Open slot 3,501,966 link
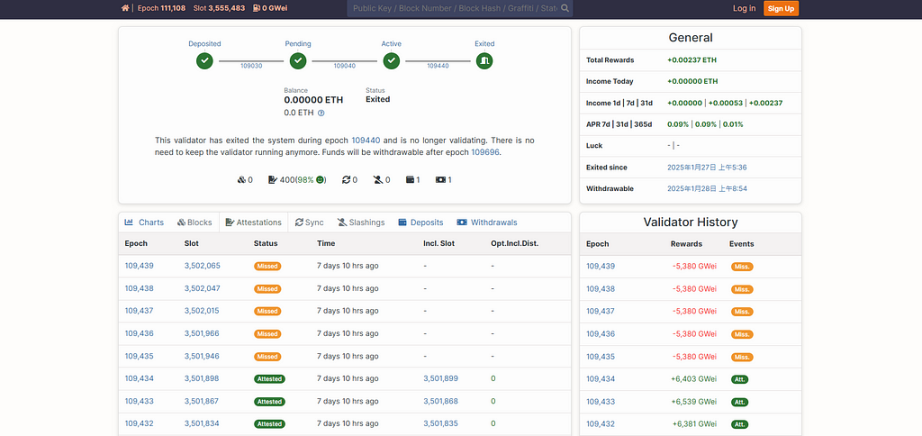 202,334
